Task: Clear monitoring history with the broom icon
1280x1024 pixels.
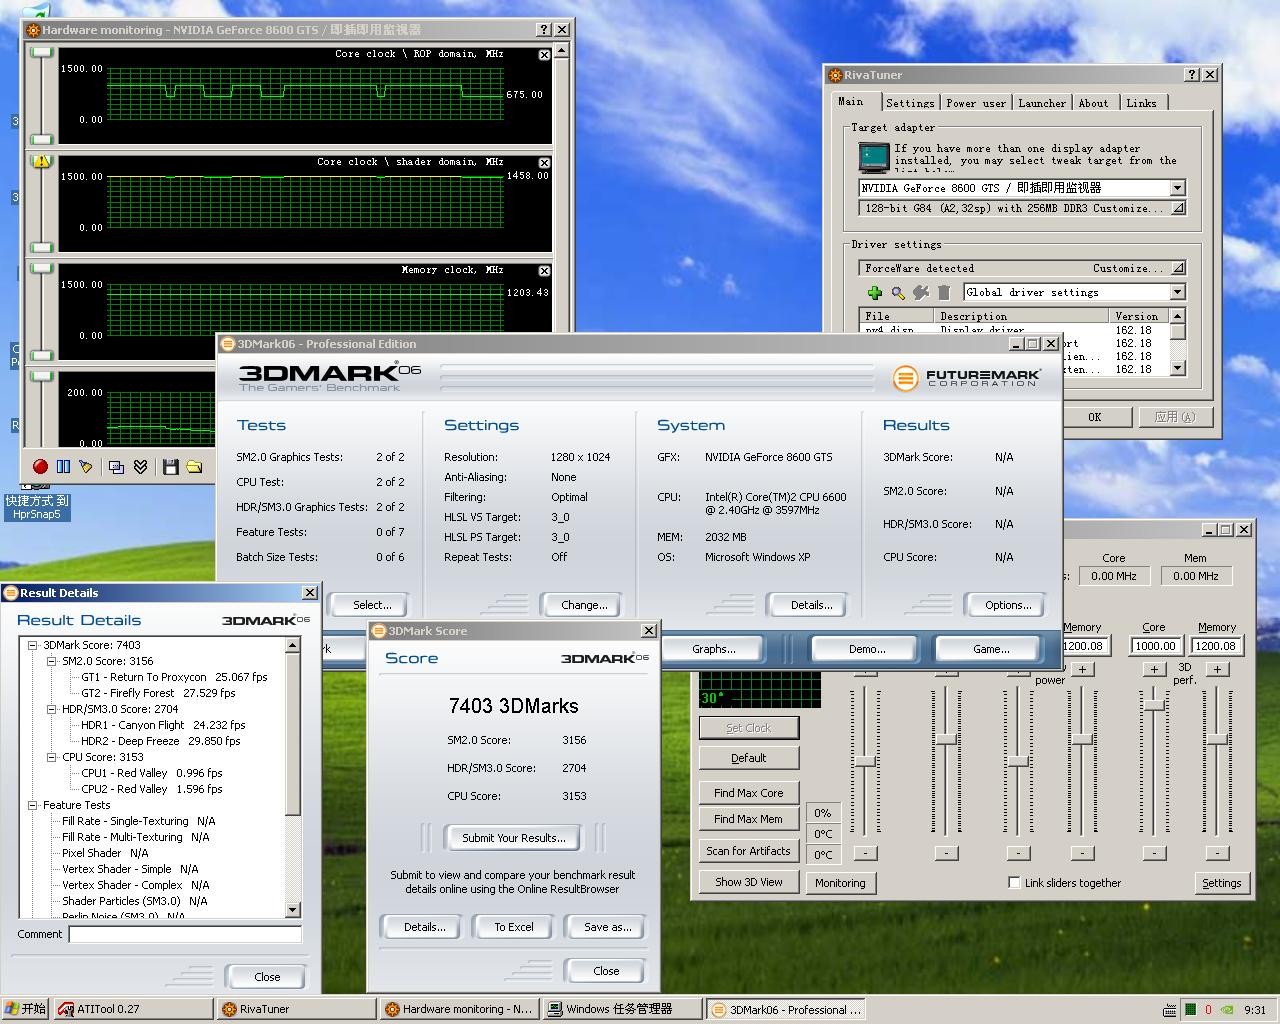Action: point(86,467)
